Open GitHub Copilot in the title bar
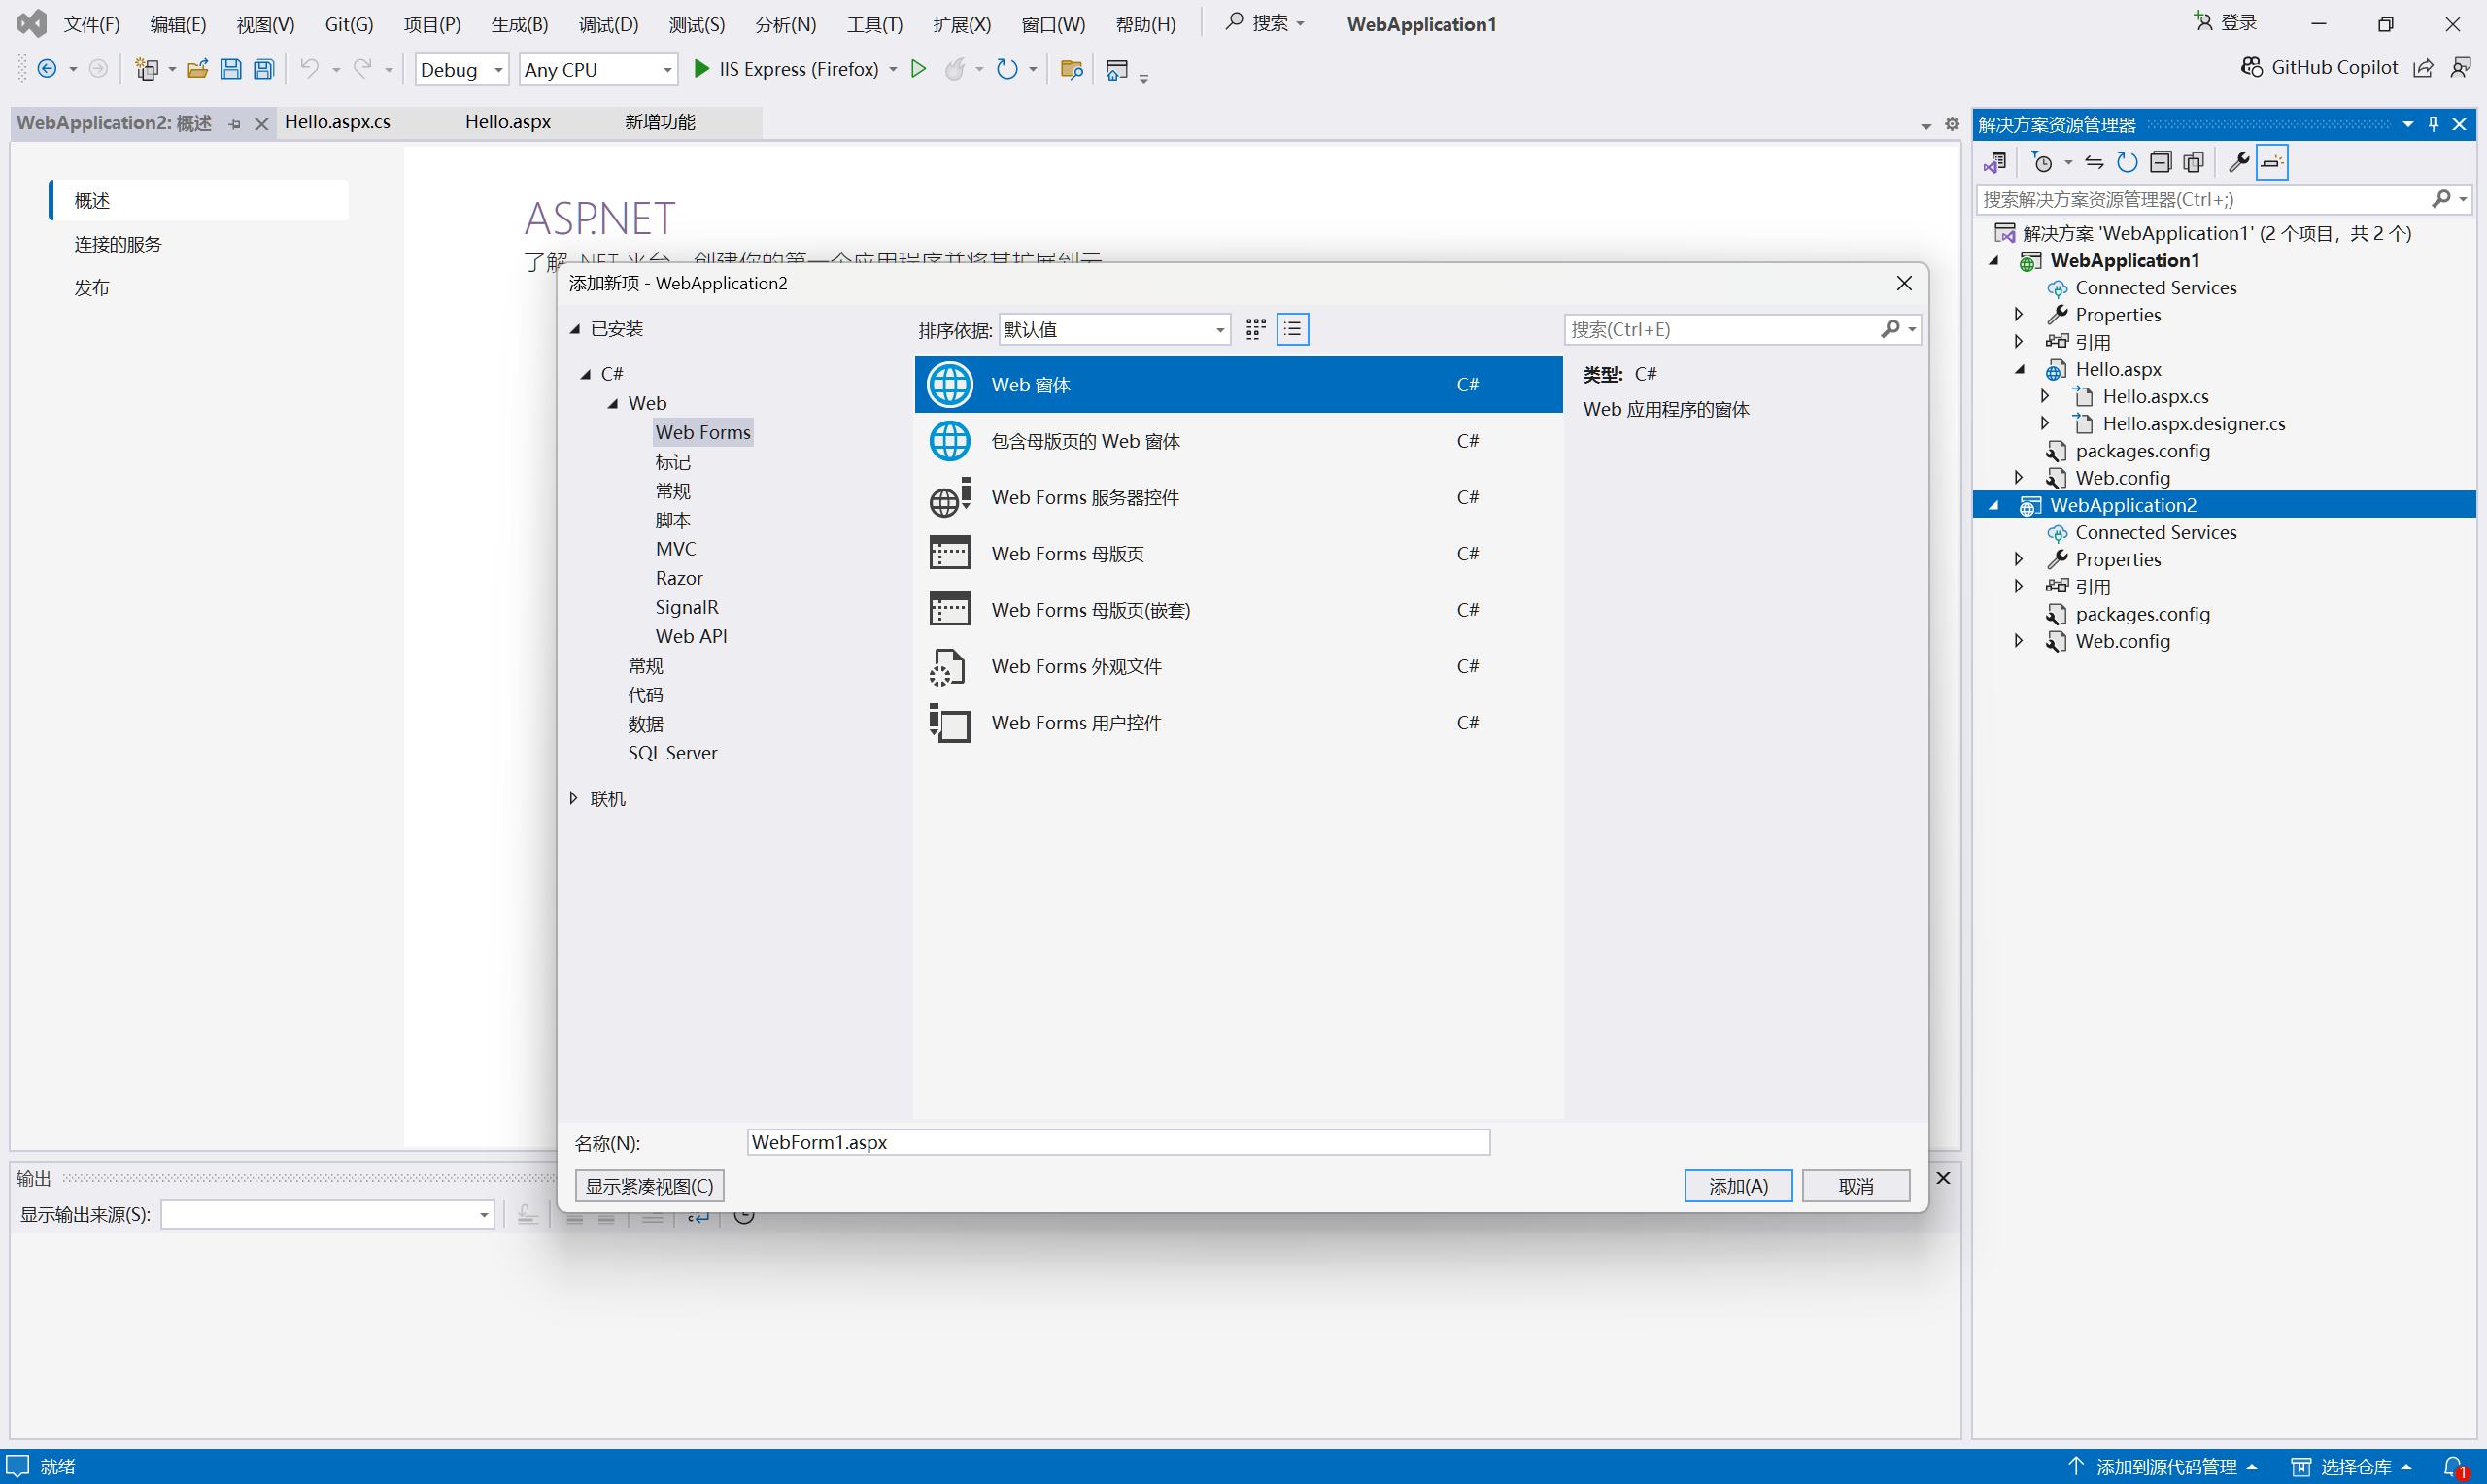This screenshot has width=2487, height=1484. click(2320, 67)
